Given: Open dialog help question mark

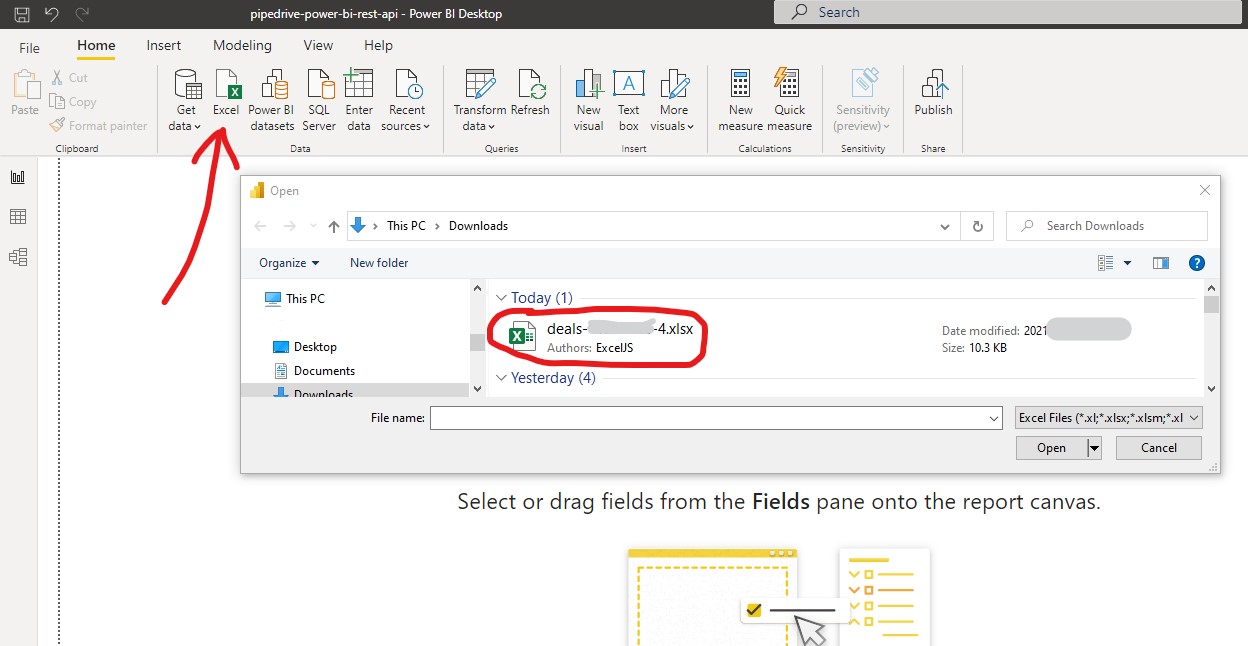Looking at the screenshot, I should point(1196,263).
